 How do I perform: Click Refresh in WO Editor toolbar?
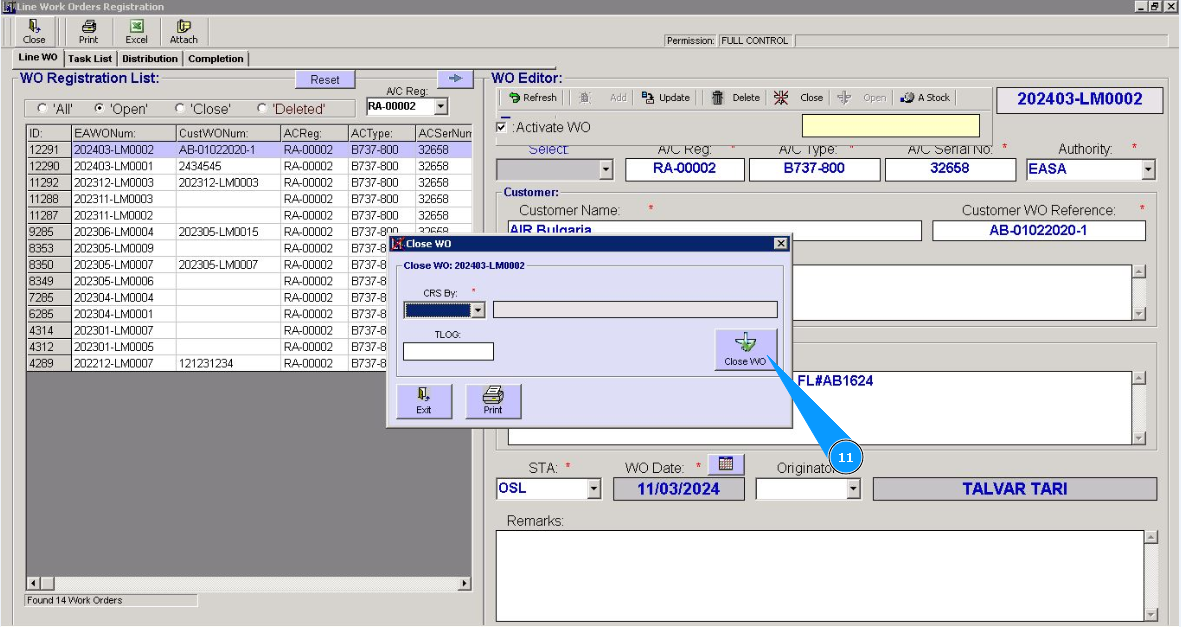click(533, 97)
